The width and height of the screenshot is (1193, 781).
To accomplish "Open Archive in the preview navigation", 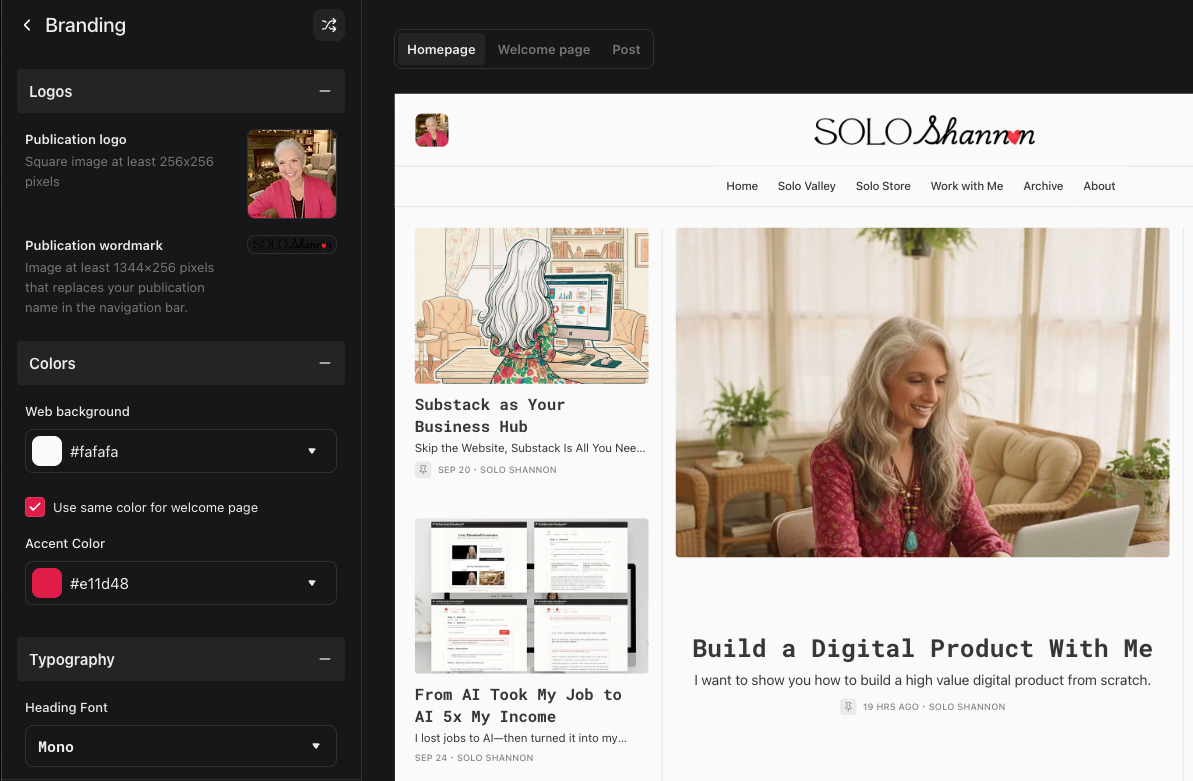I will point(1043,186).
